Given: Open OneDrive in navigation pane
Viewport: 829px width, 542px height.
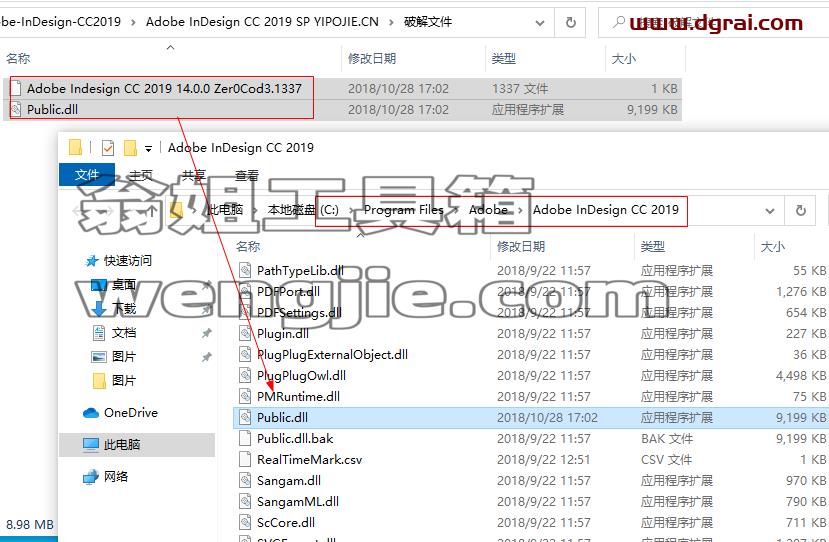Looking at the screenshot, I should point(131,413).
